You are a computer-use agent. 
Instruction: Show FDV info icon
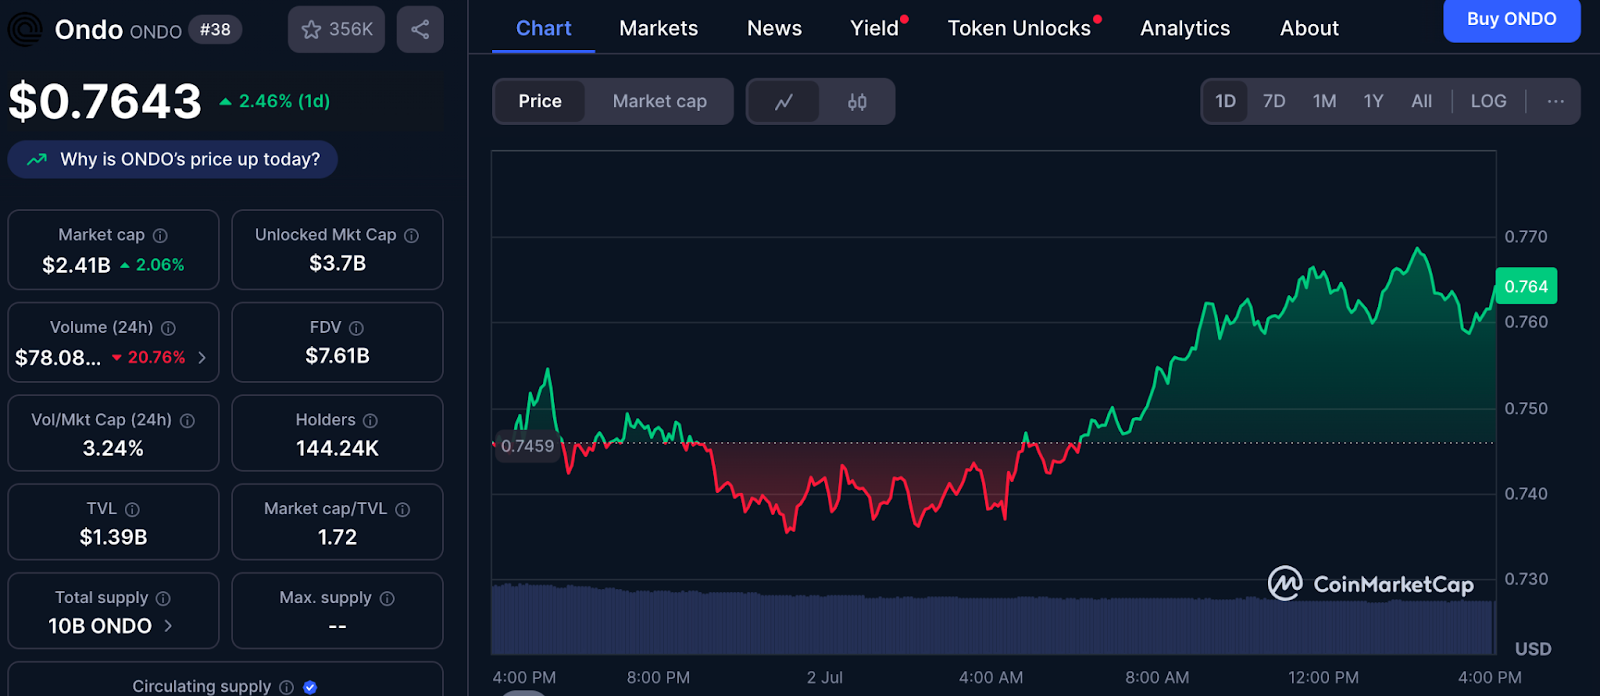pos(356,328)
